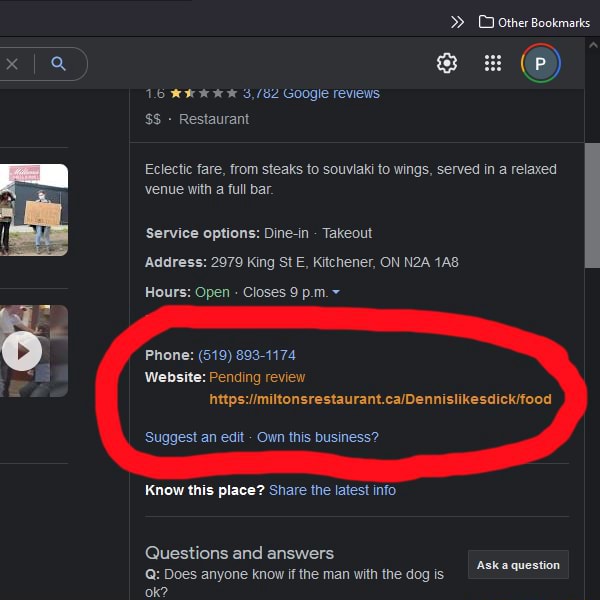Show hidden bookmarks via double chevron
The image size is (600, 600).
(x=457, y=22)
